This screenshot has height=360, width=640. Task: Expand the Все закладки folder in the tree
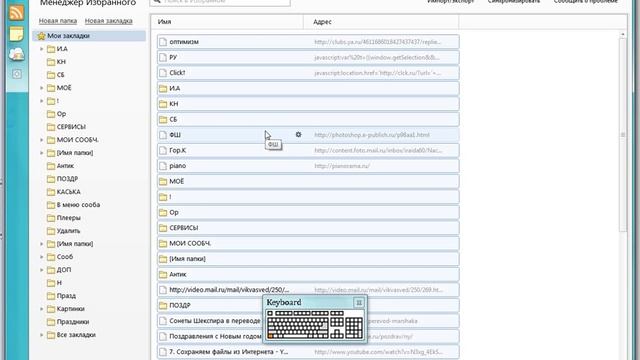(x=42, y=335)
